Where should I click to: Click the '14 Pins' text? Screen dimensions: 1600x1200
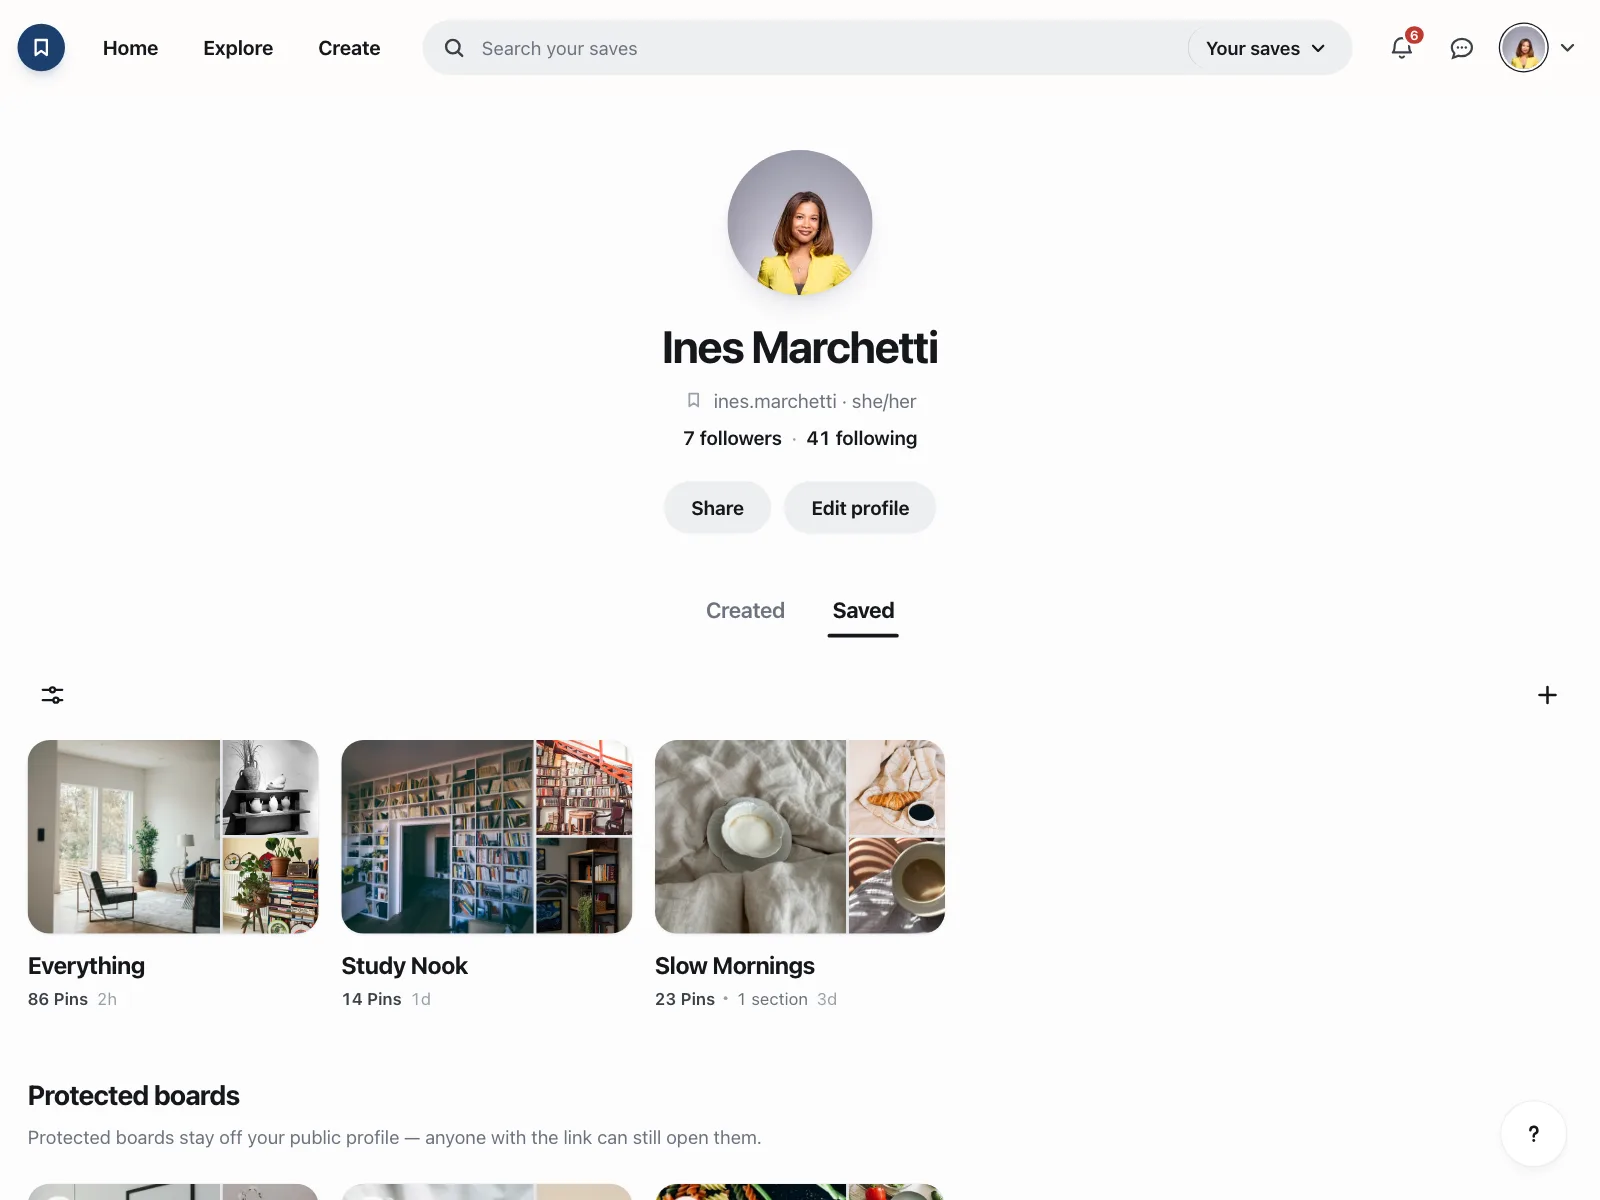[371, 999]
